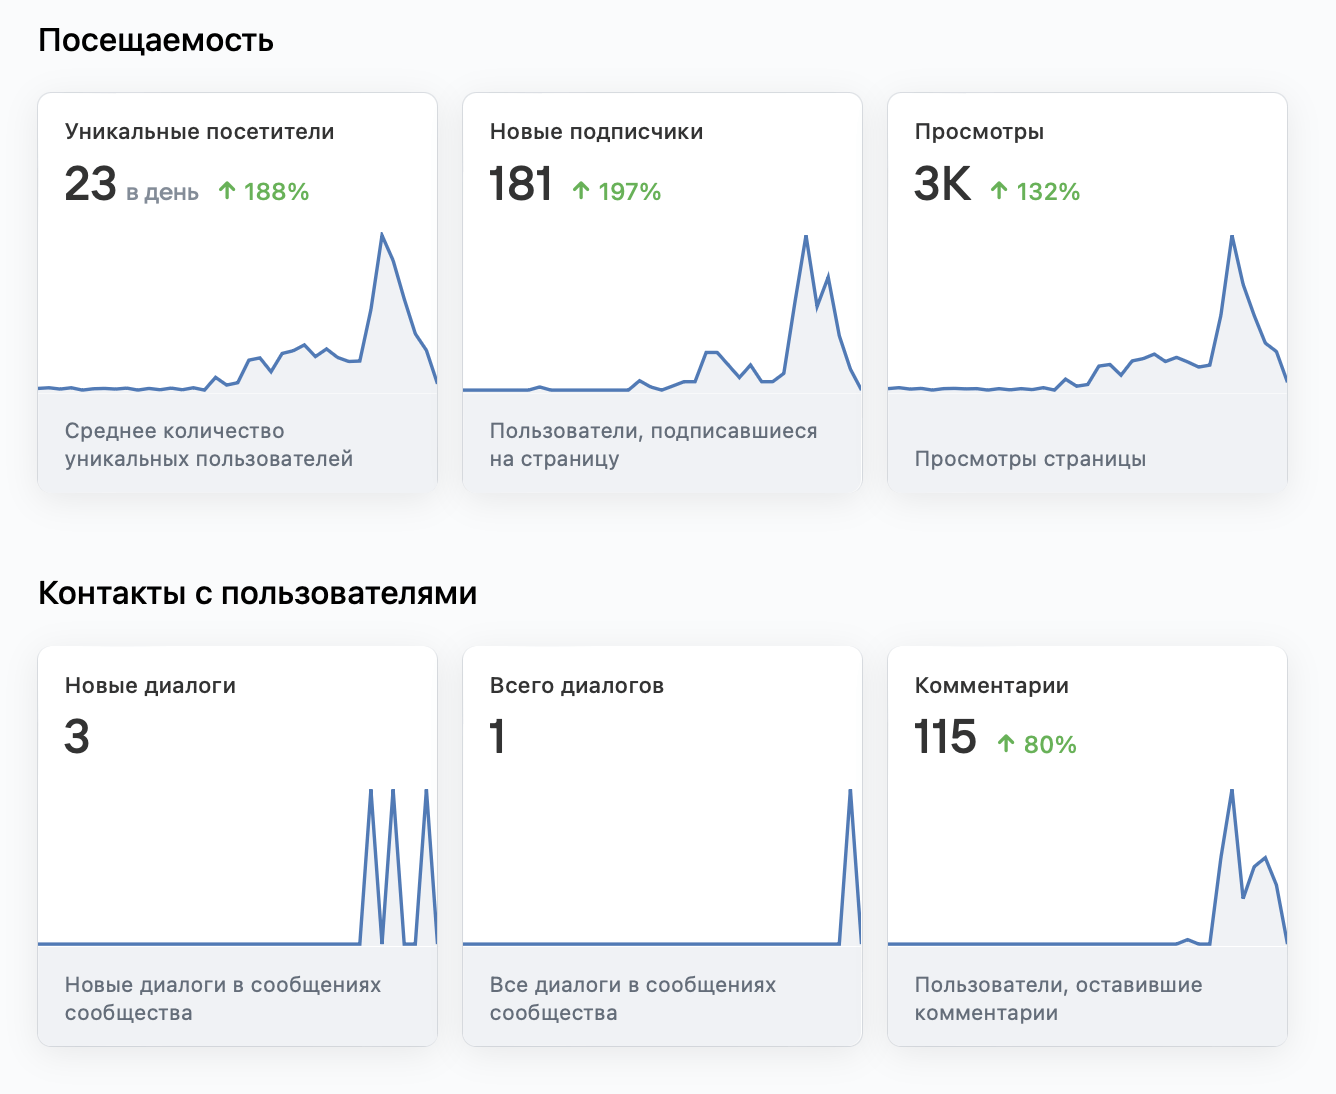Click the up arrow next to 132%

click(x=999, y=191)
